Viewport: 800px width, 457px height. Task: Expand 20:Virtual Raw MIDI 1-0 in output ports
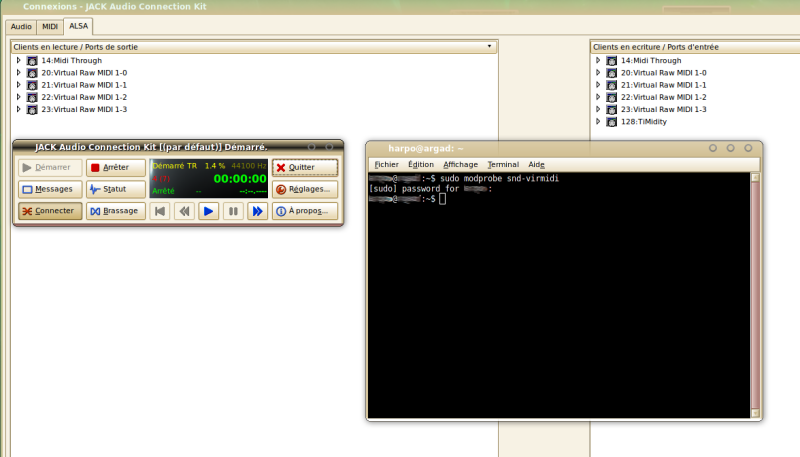(18, 72)
